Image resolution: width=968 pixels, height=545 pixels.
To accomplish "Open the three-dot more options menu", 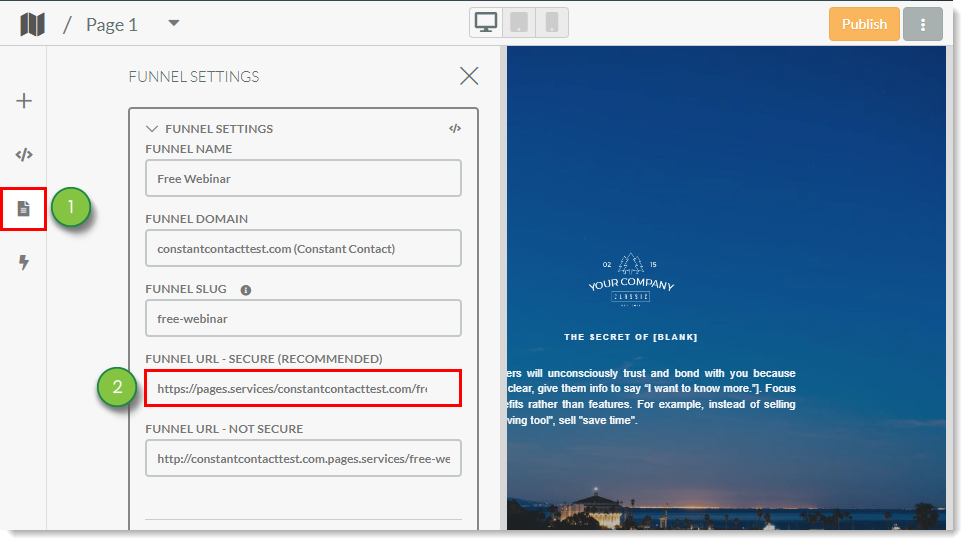I will tap(922, 24).
